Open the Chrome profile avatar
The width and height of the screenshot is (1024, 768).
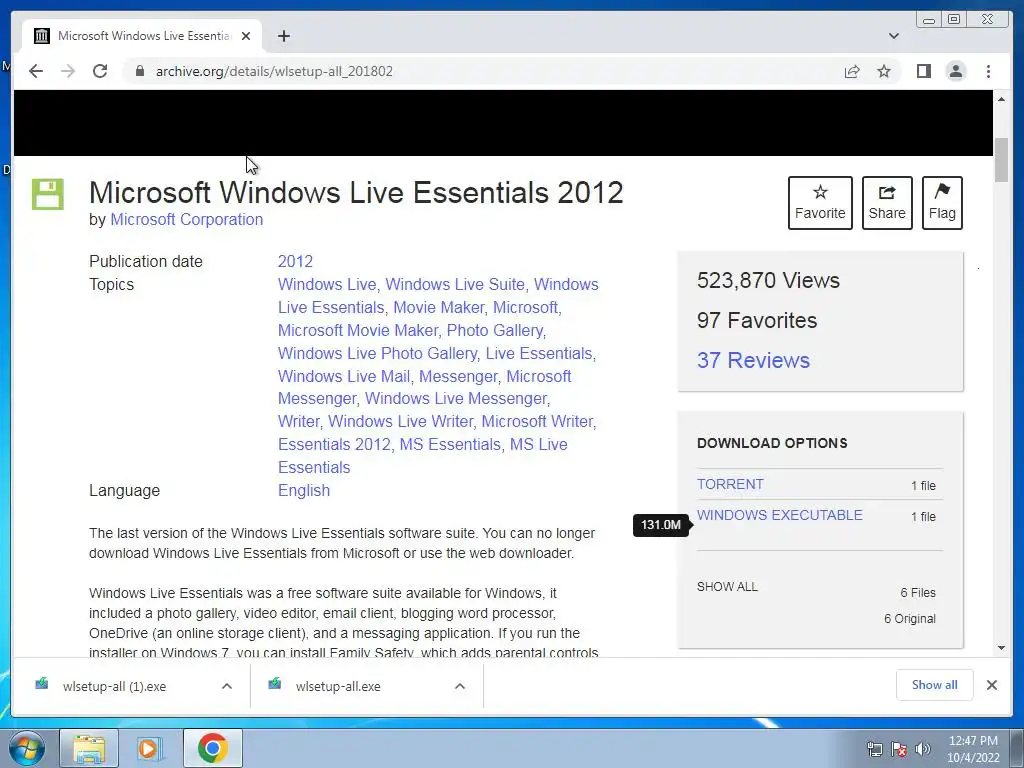[x=955, y=71]
